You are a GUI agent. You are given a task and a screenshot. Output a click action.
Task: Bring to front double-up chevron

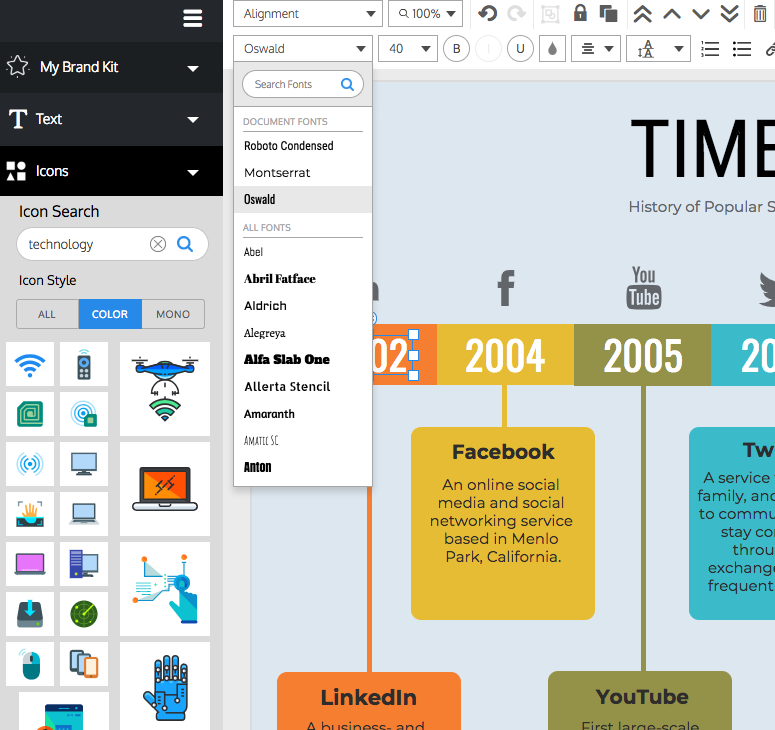click(x=643, y=14)
